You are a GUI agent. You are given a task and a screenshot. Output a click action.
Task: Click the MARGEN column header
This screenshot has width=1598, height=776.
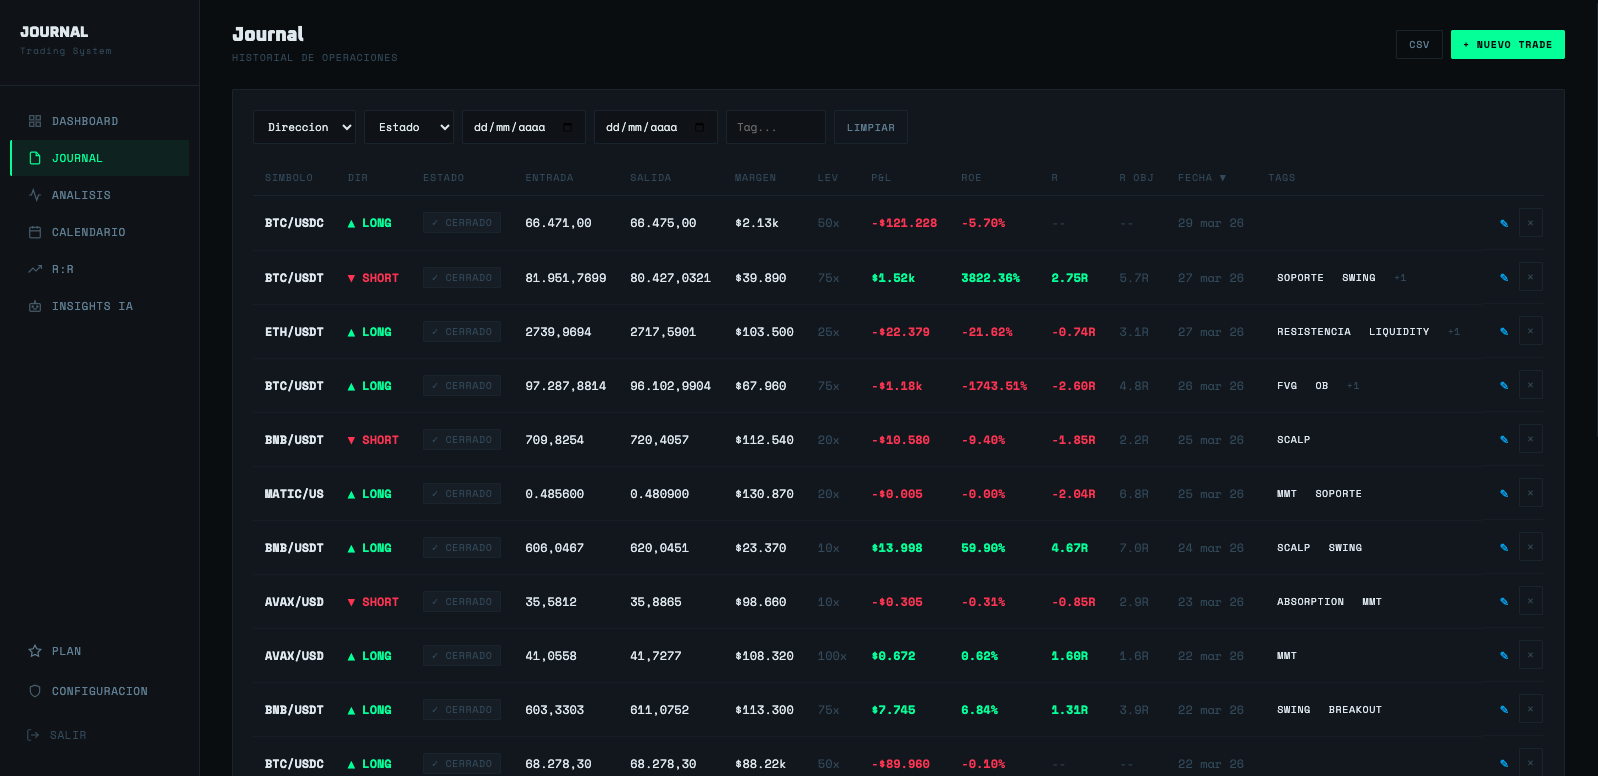[x=755, y=177]
